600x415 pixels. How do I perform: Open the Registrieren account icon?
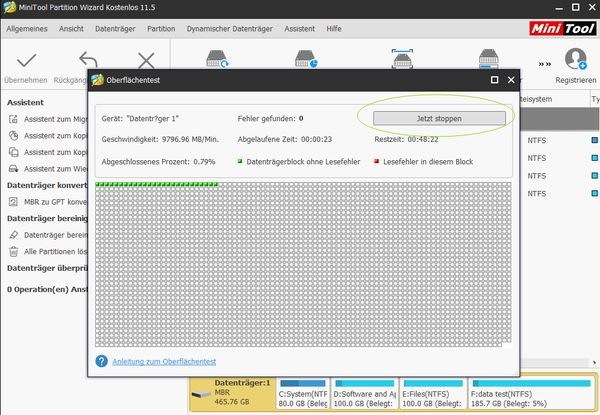[575, 58]
